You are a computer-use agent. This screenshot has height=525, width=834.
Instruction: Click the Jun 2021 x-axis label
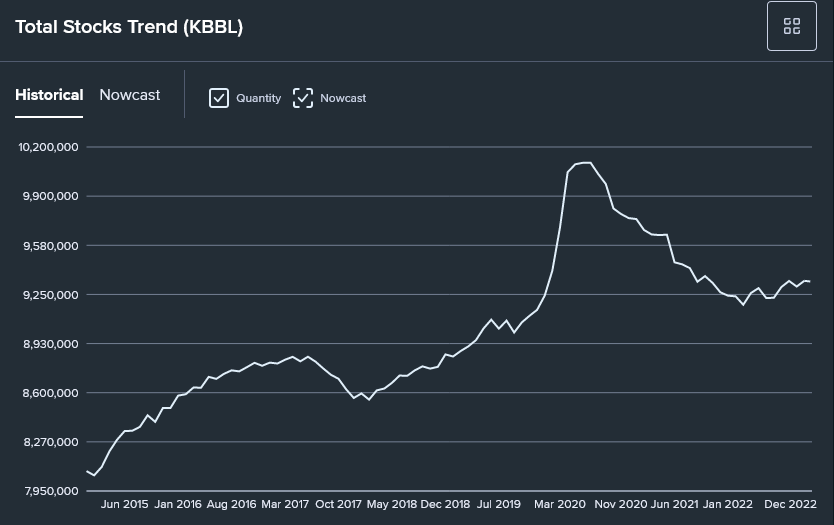pos(674,504)
